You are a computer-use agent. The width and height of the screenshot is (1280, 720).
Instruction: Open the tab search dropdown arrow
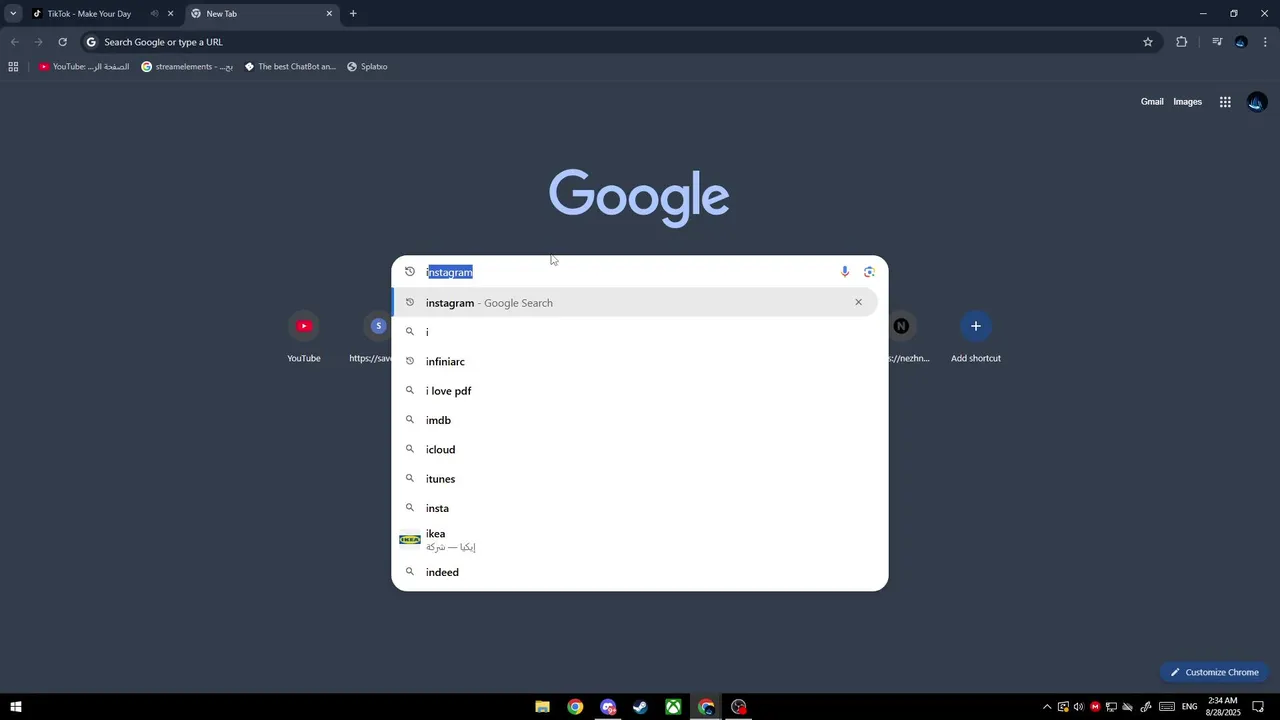pyautogui.click(x=13, y=14)
